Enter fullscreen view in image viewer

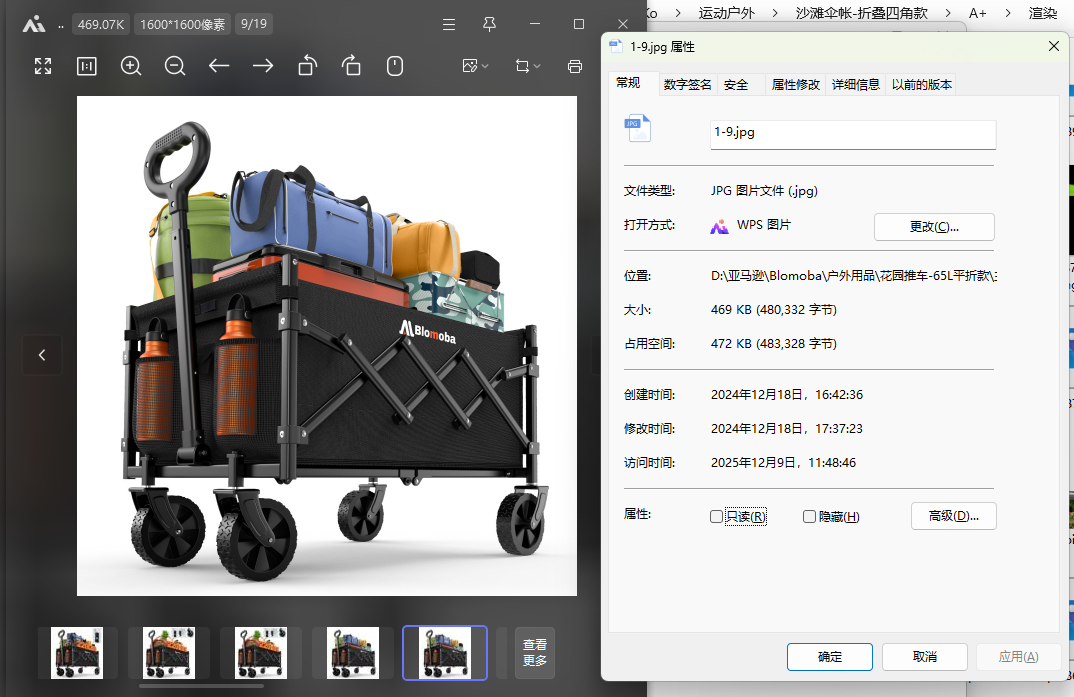pyautogui.click(x=43, y=66)
